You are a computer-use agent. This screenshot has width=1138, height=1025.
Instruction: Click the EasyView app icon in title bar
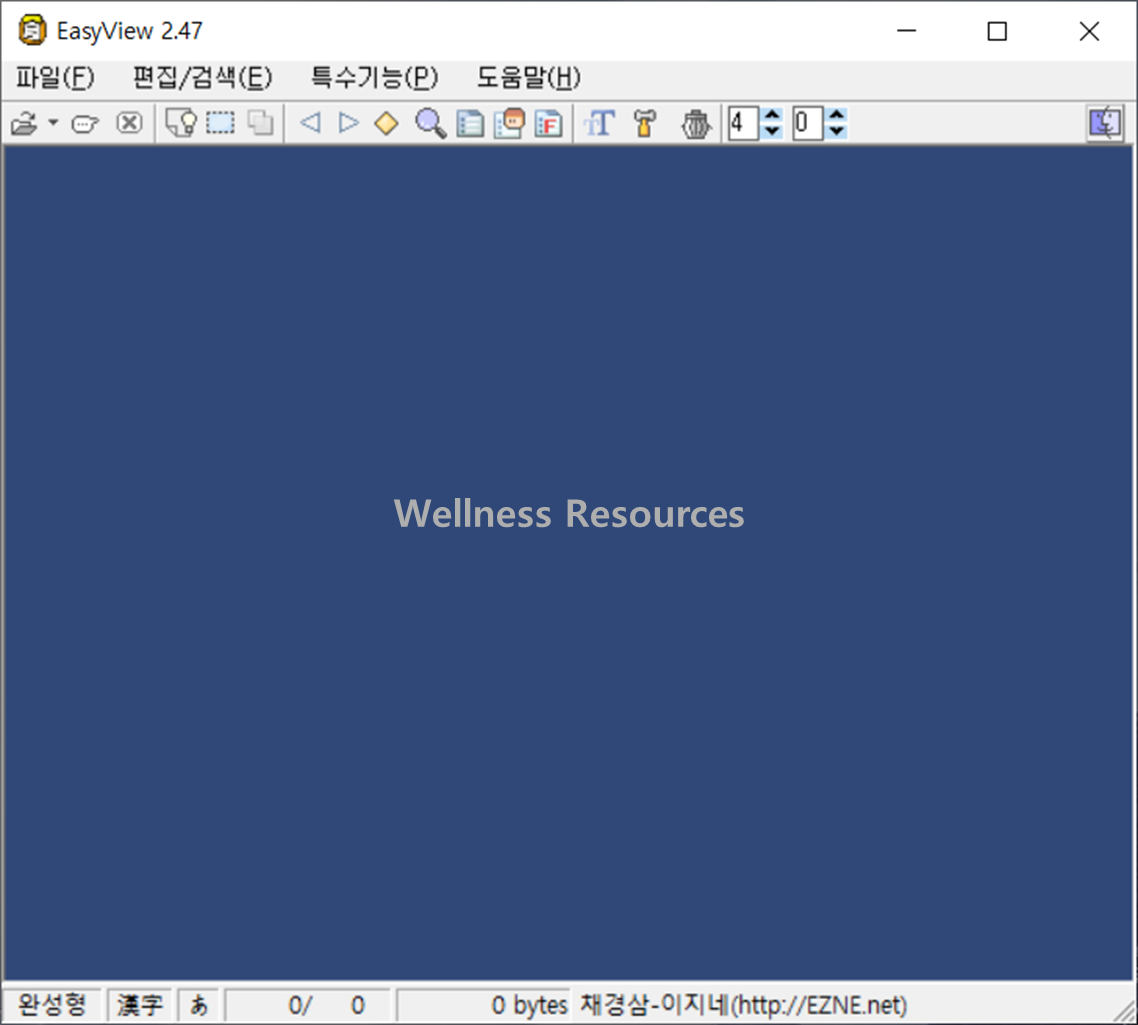point(32,31)
